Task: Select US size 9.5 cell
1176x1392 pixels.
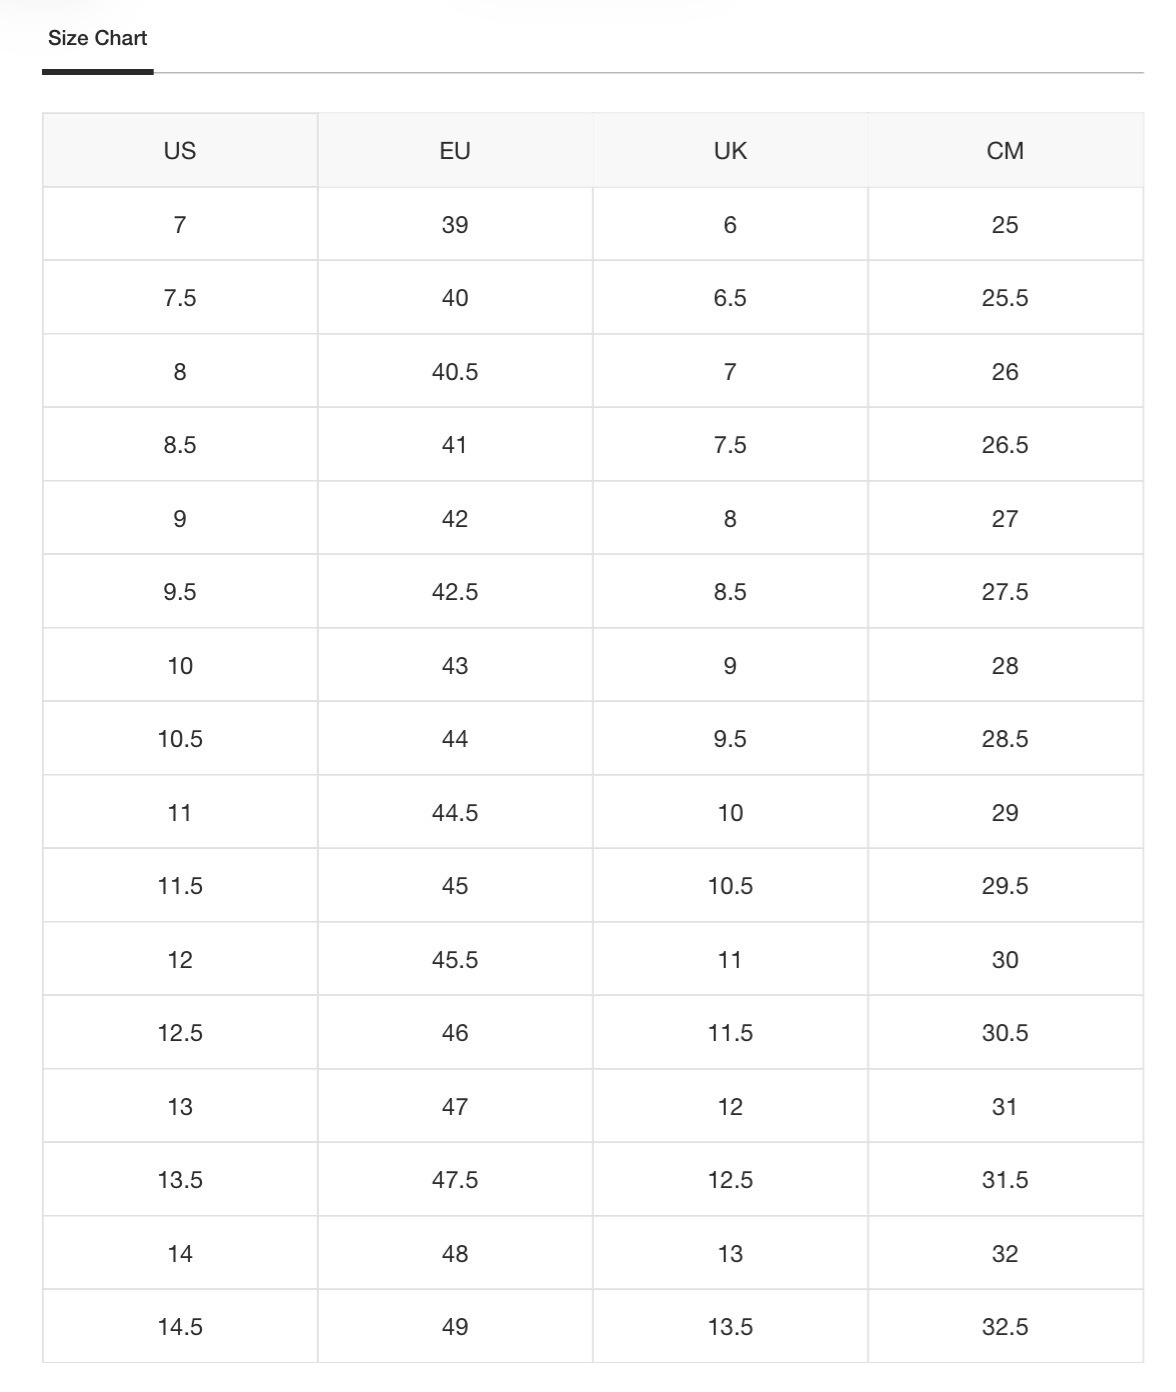Action: [x=180, y=592]
